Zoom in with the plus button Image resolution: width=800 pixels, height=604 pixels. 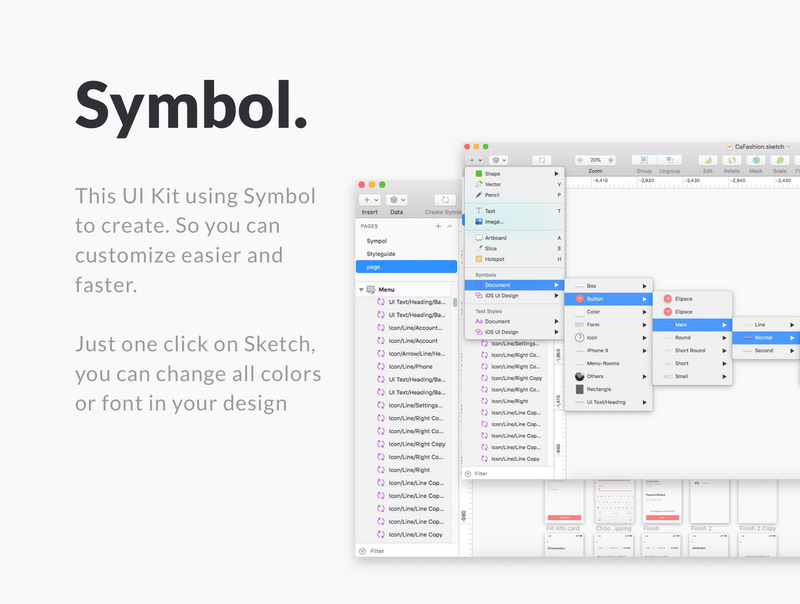tap(610, 160)
